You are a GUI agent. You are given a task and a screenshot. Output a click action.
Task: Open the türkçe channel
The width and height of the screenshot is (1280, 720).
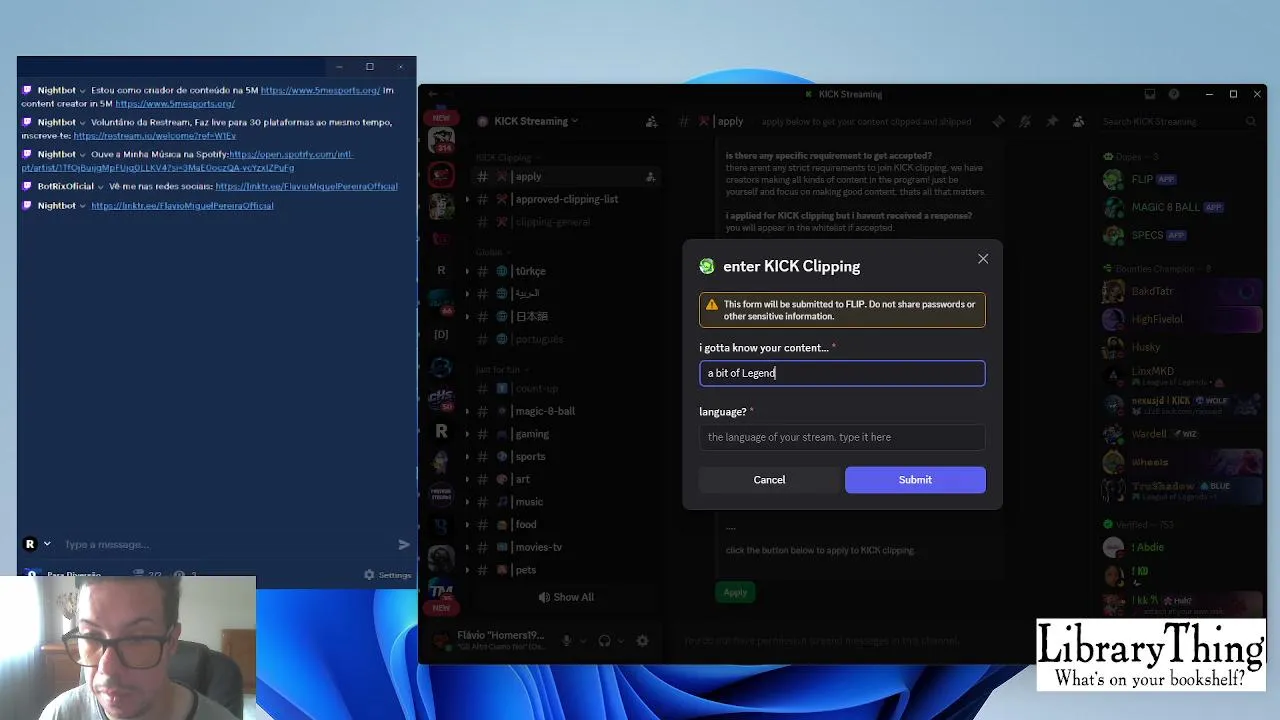[530, 271]
